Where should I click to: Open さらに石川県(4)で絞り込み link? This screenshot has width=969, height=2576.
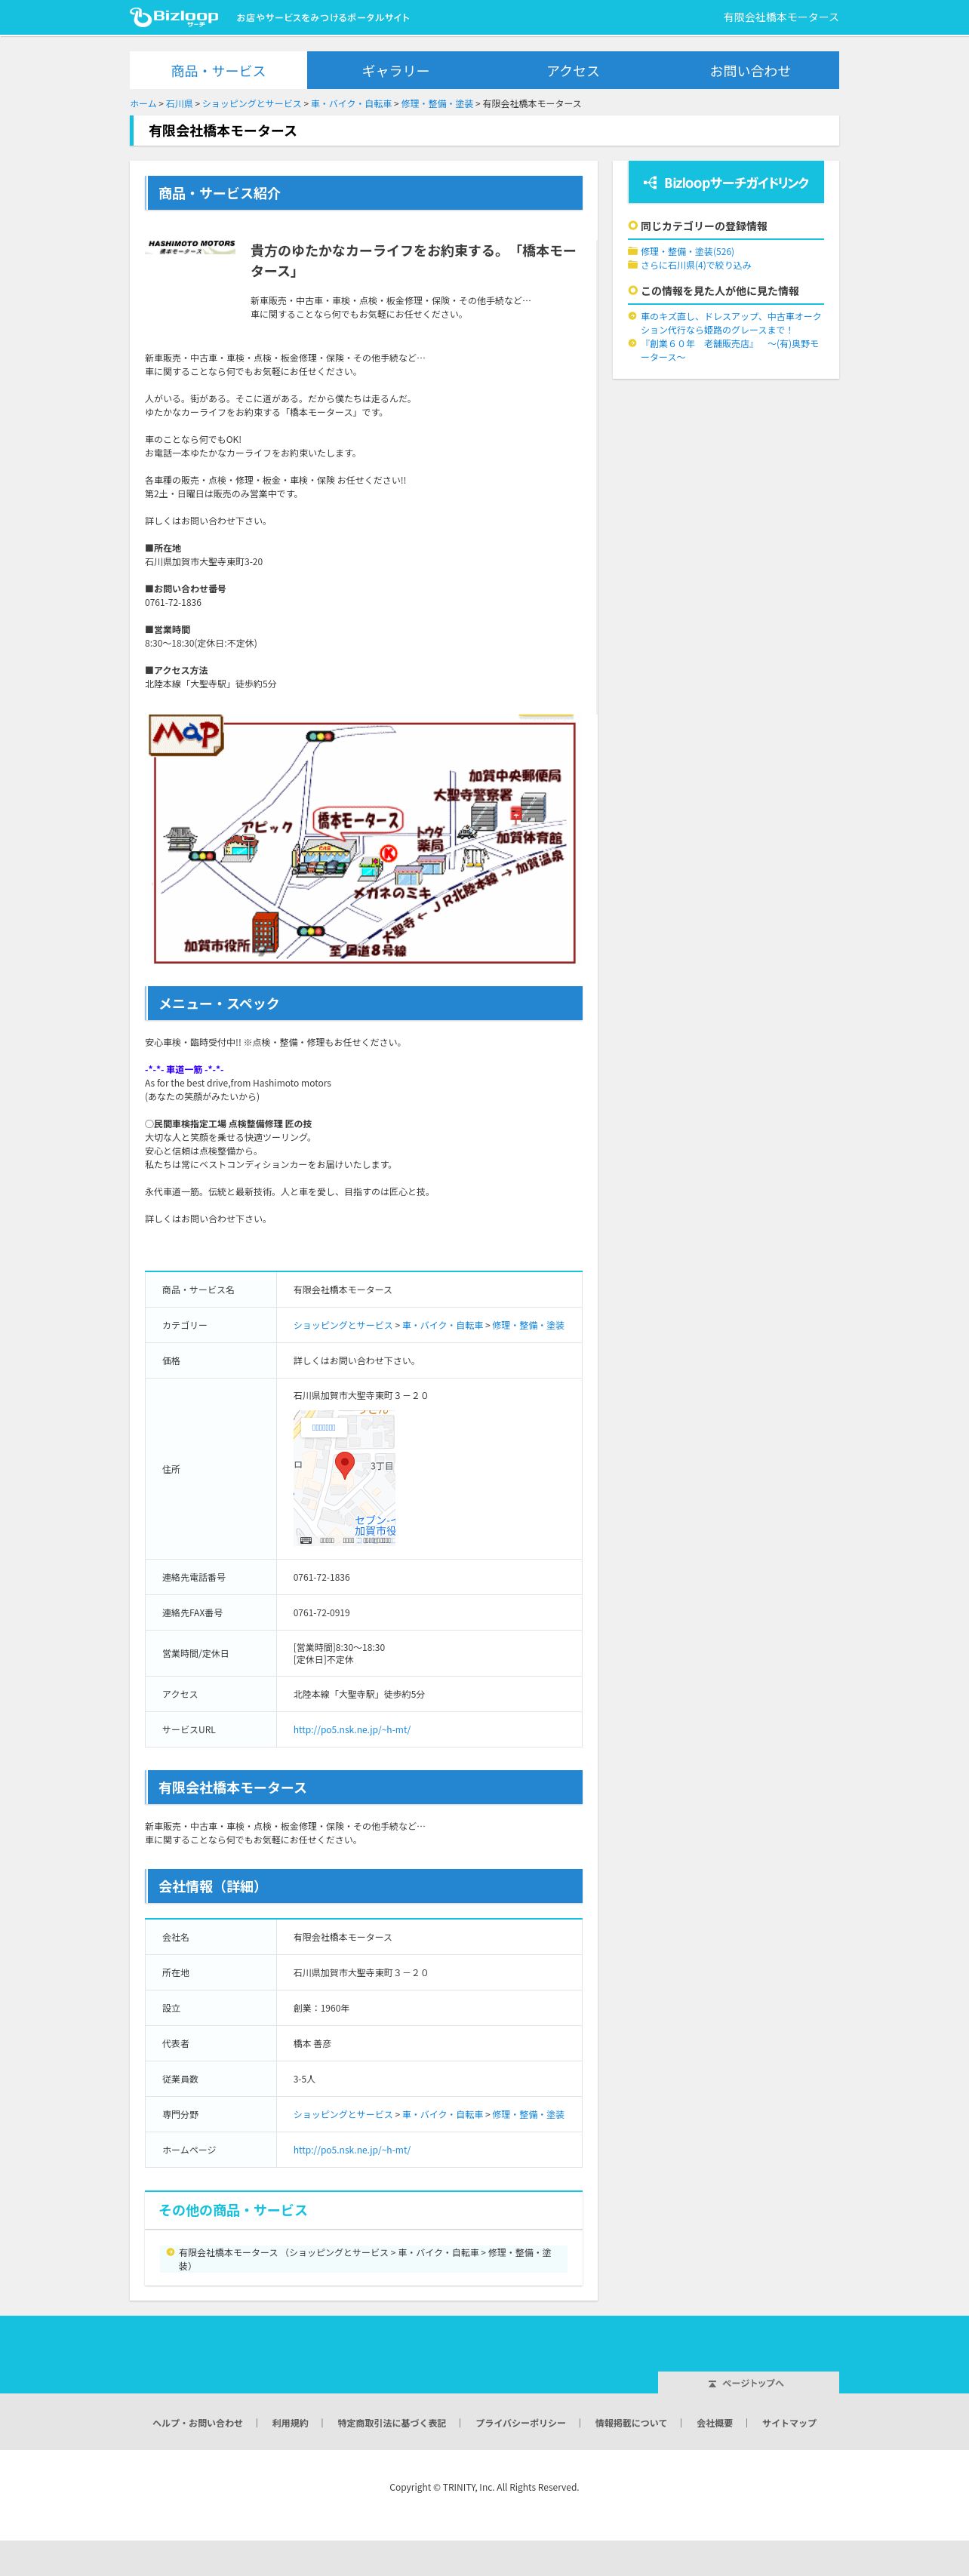point(696,266)
